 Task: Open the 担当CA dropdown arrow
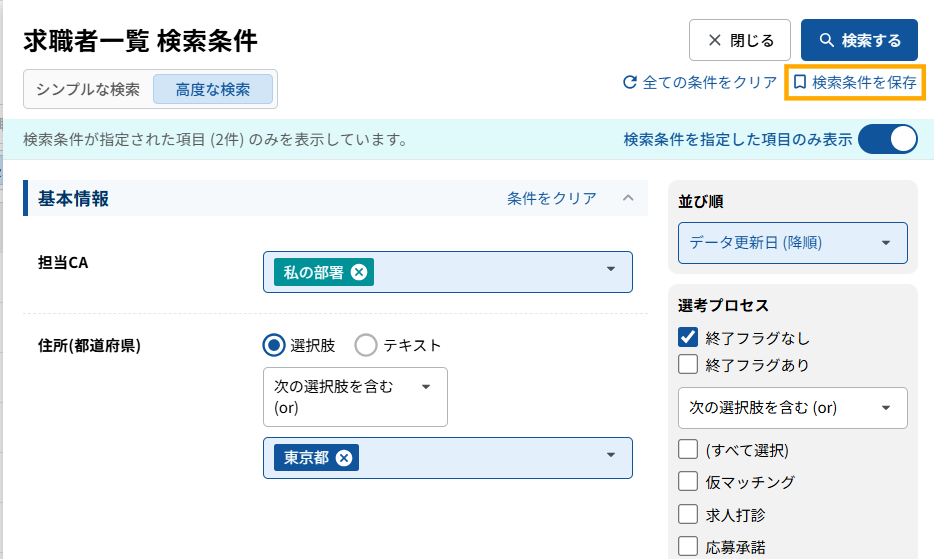tap(610, 270)
